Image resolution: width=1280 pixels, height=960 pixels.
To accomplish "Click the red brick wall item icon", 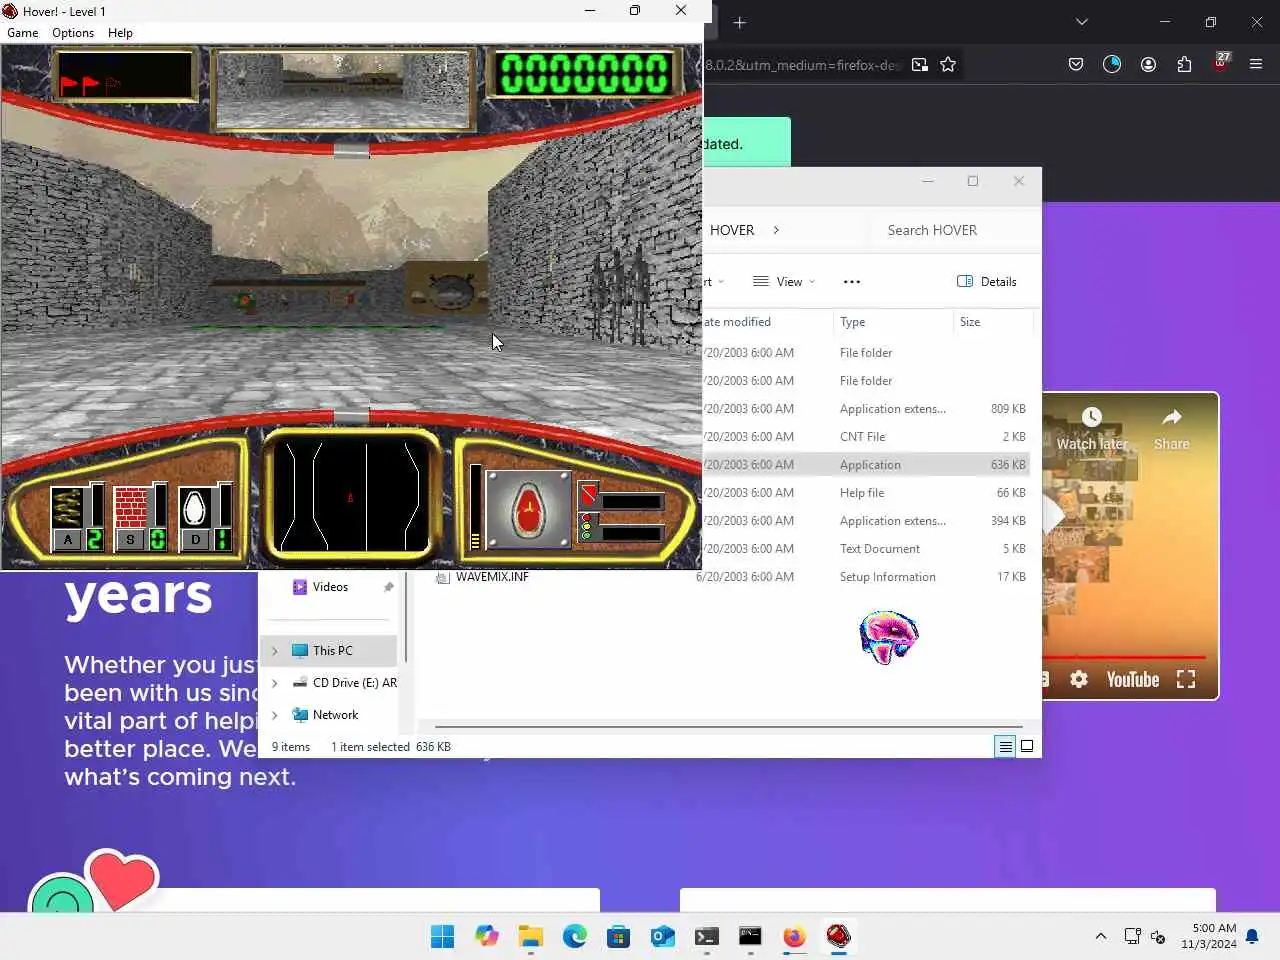I will 130,508.
